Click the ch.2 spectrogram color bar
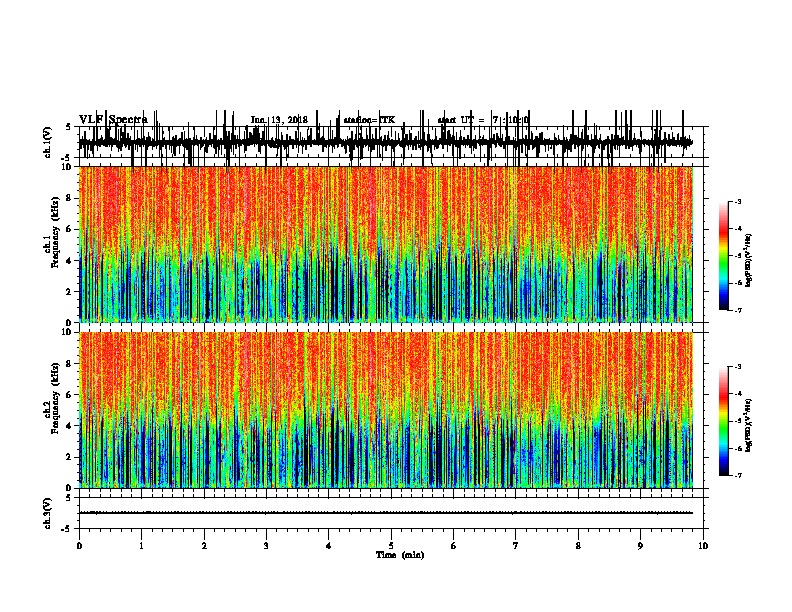Screen dimensions: 792x612 tap(724, 421)
